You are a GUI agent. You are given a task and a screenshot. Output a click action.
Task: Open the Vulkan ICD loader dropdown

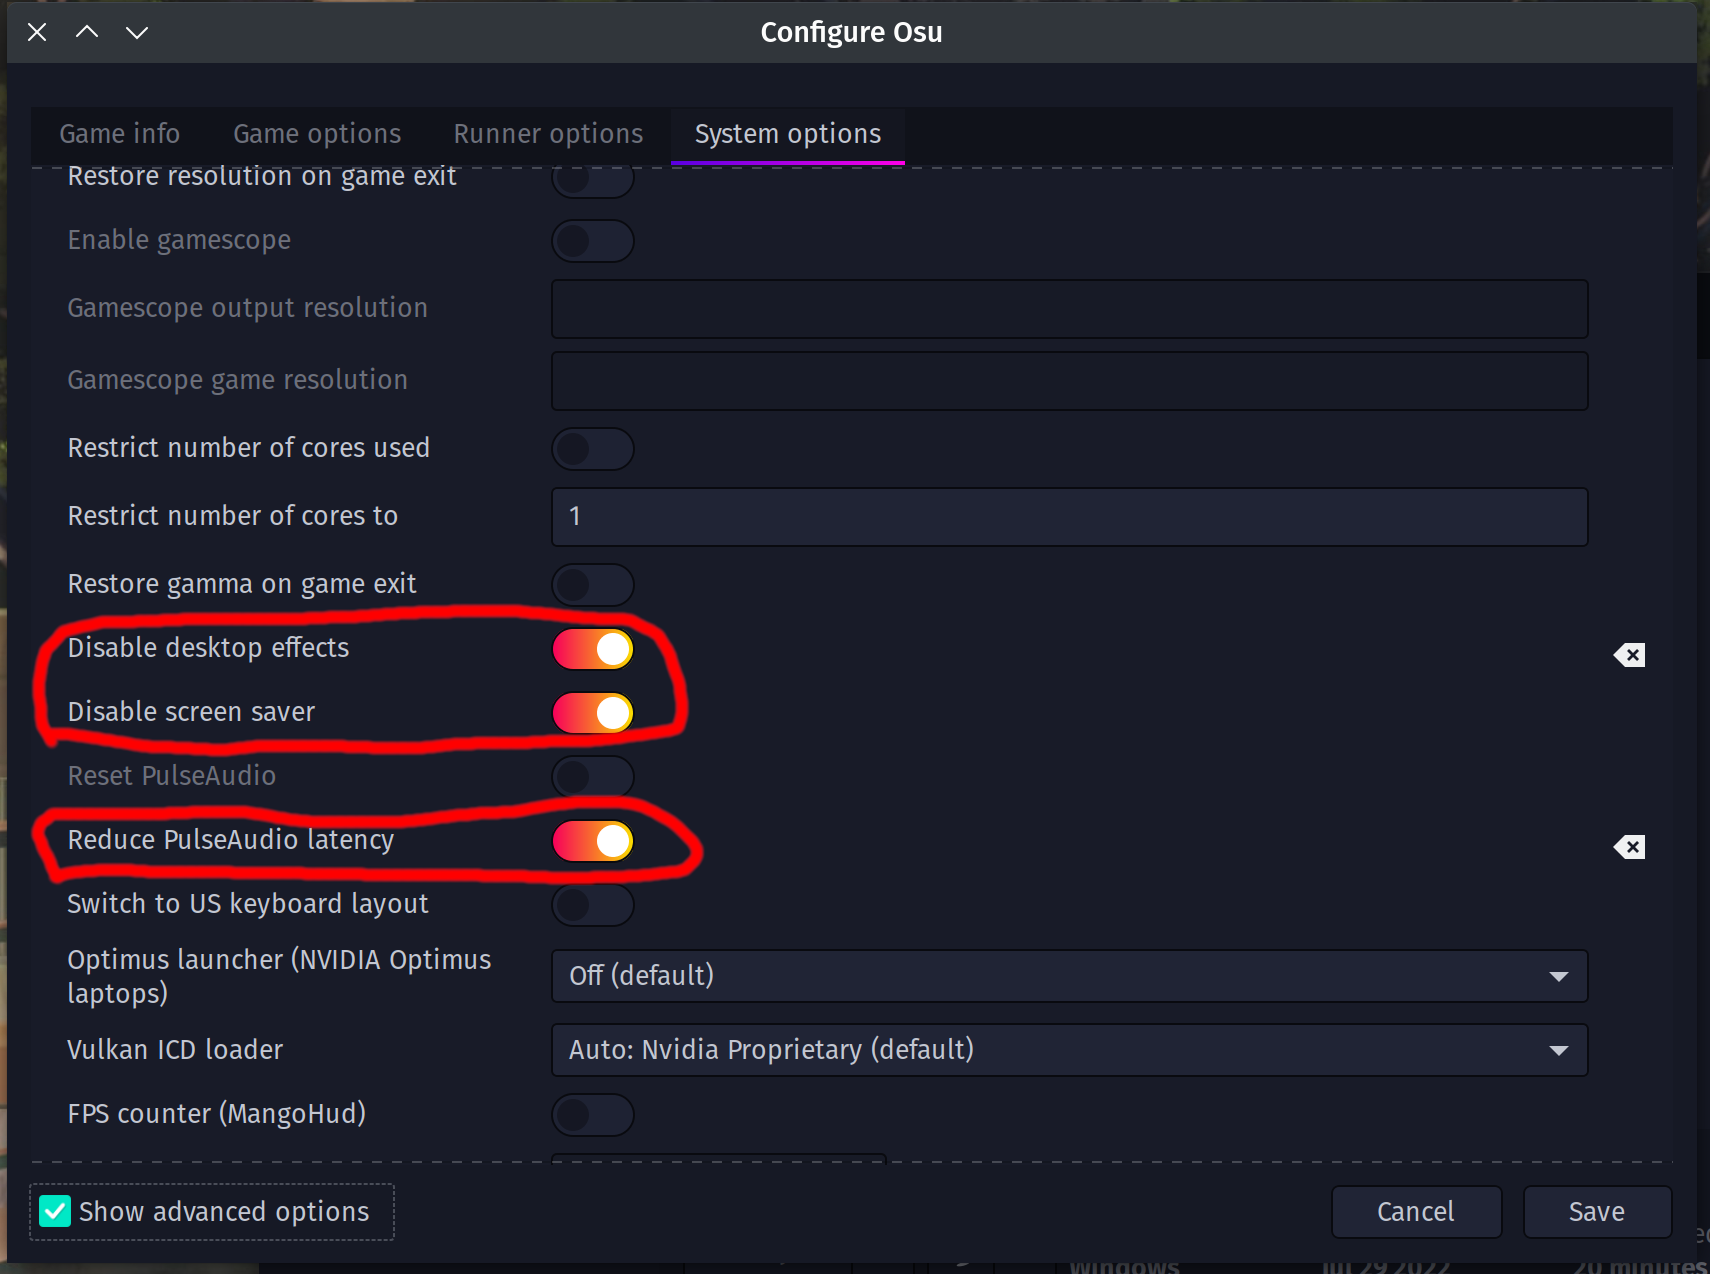(x=1069, y=1050)
